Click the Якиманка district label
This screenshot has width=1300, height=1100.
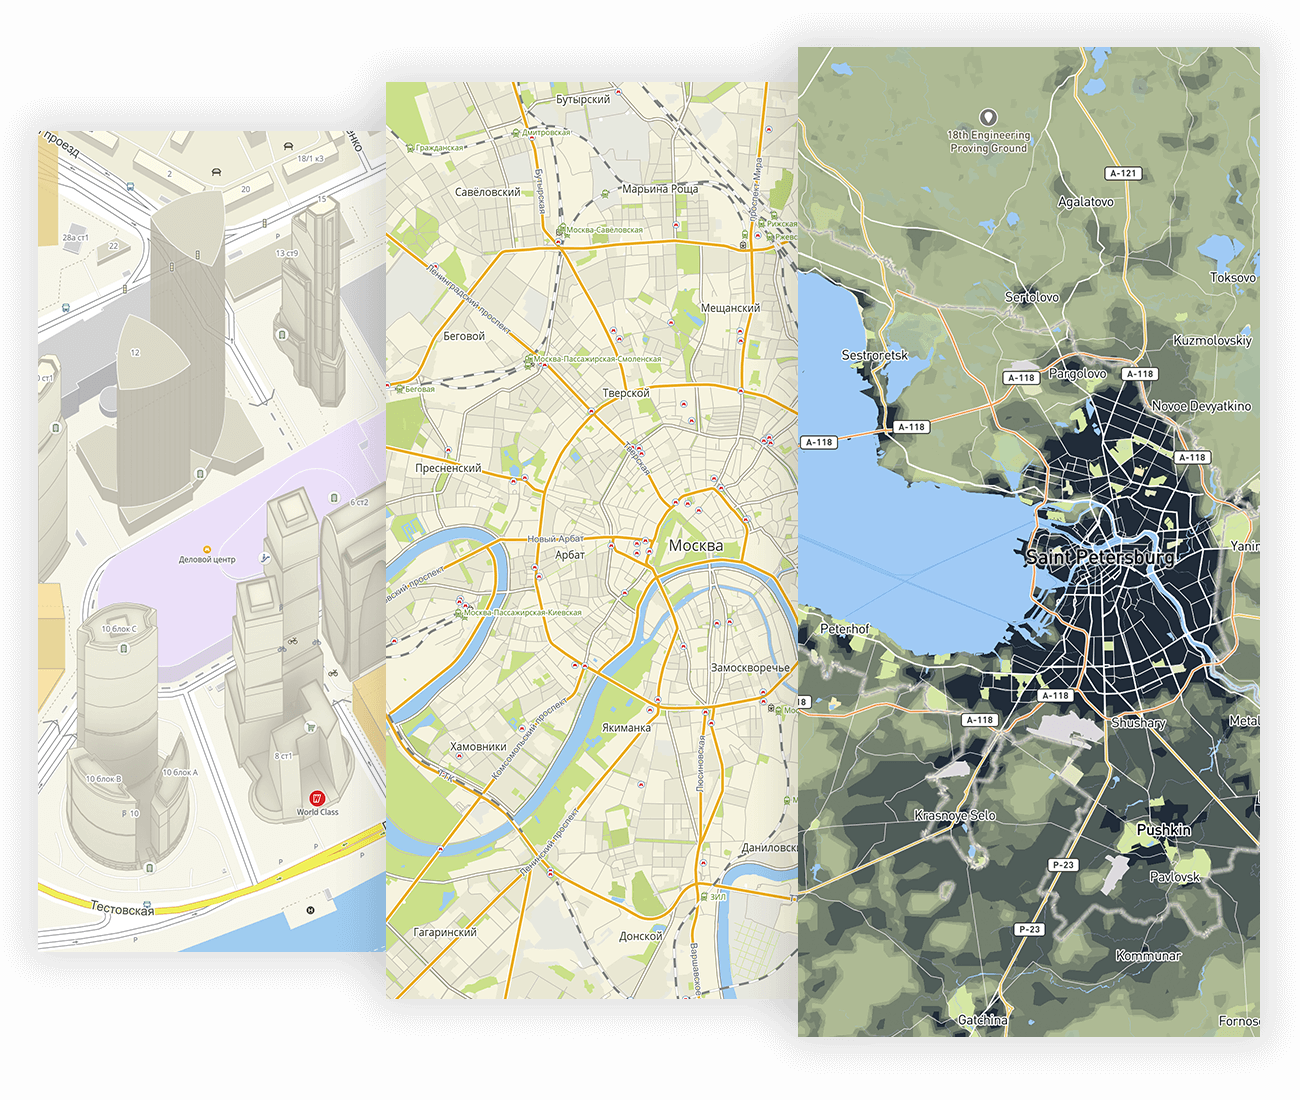626,728
